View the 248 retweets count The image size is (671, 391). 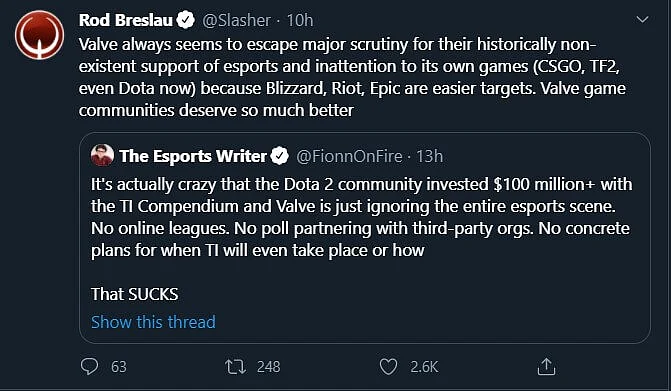point(268,367)
